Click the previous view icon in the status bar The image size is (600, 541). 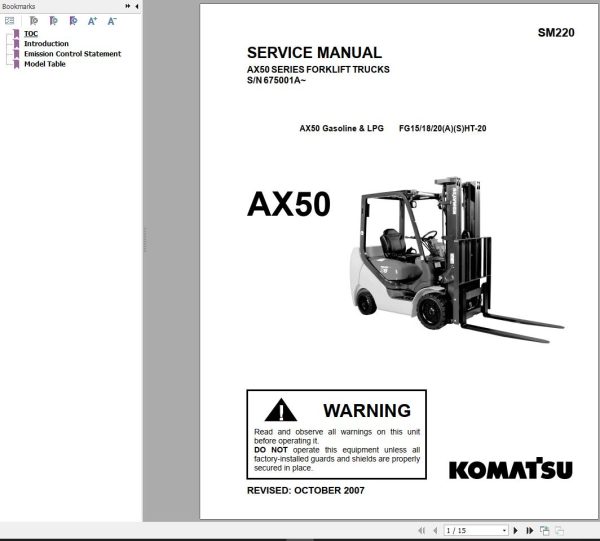tap(544, 531)
